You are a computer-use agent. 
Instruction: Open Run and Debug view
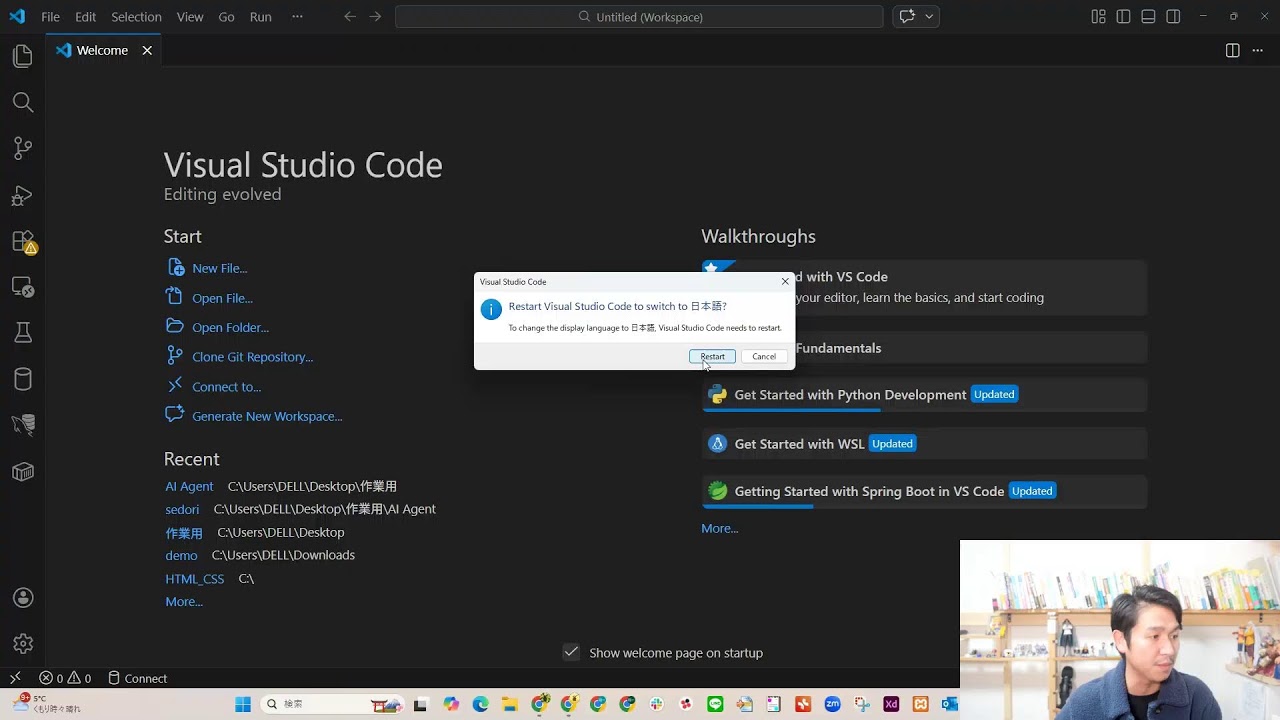pos(23,195)
